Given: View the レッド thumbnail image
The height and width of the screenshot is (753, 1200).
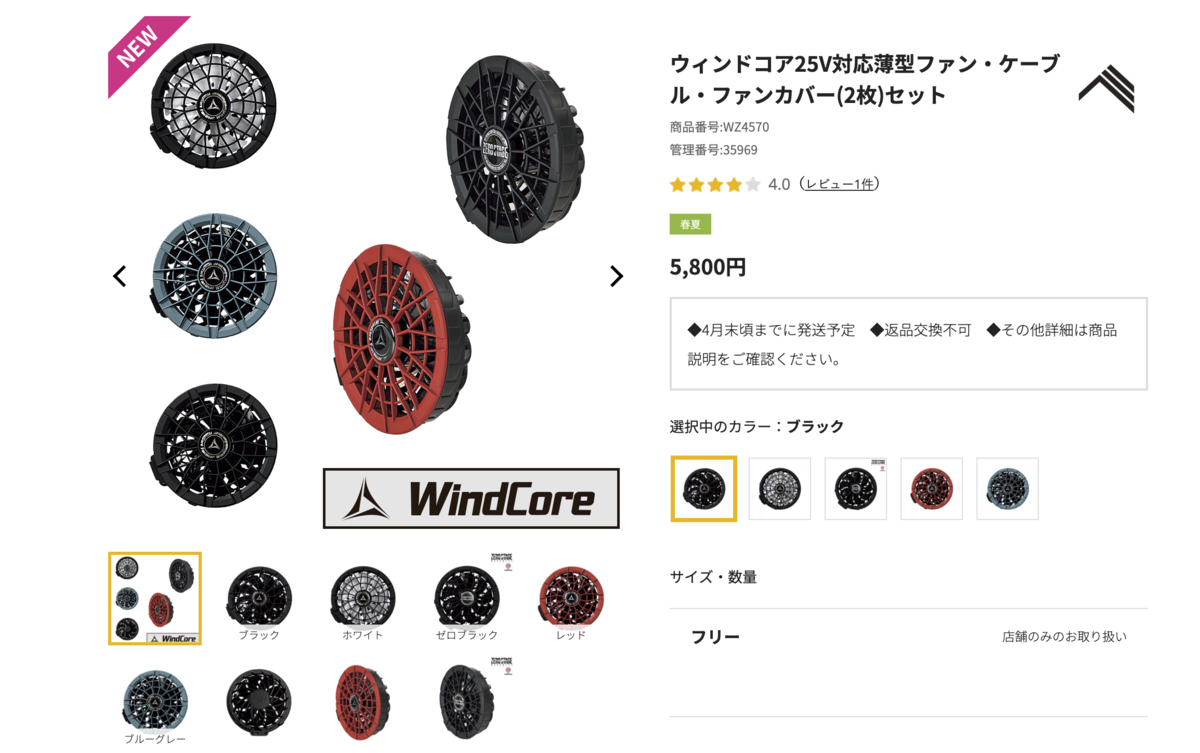Looking at the screenshot, I should click(571, 598).
